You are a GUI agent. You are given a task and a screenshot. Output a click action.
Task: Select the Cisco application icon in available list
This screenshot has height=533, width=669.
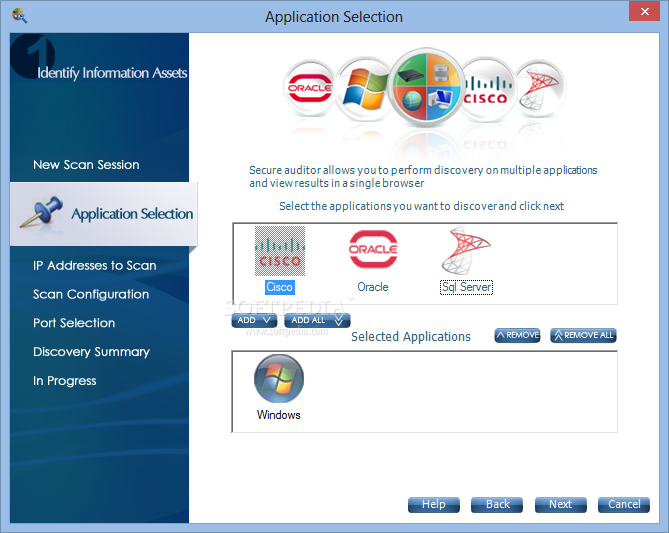click(x=280, y=251)
